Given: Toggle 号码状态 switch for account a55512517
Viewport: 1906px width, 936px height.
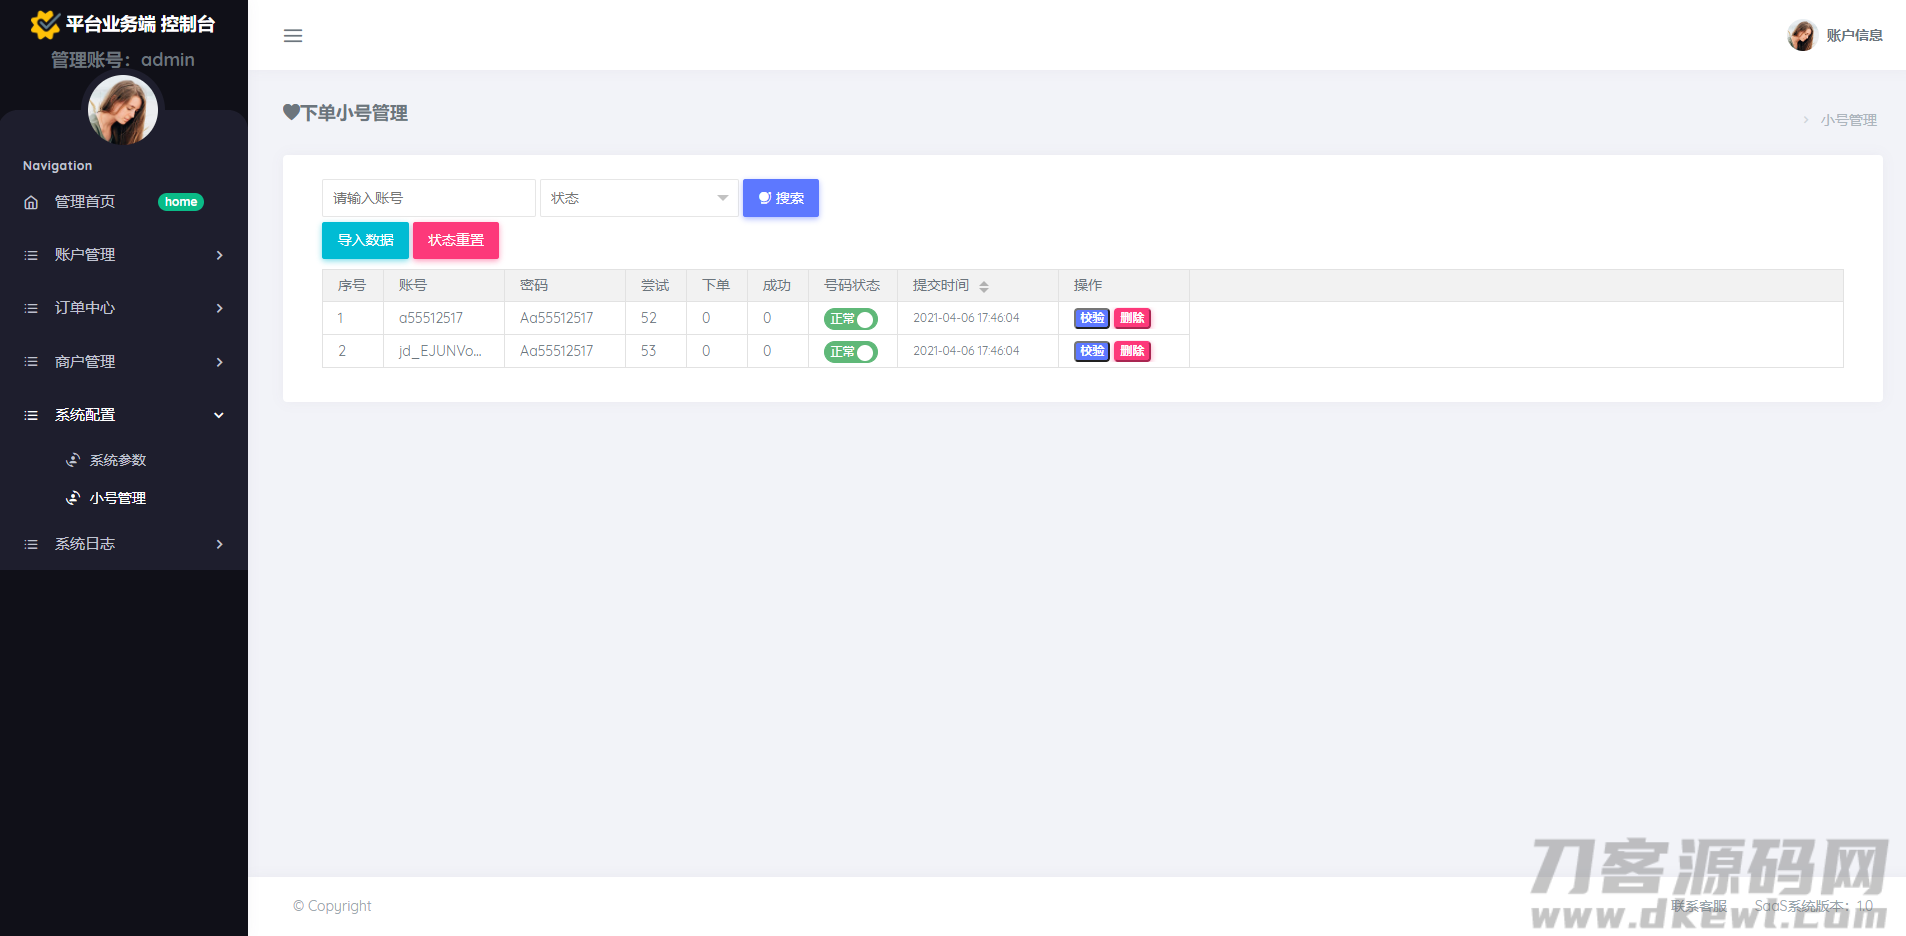Looking at the screenshot, I should [x=850, y=319].
